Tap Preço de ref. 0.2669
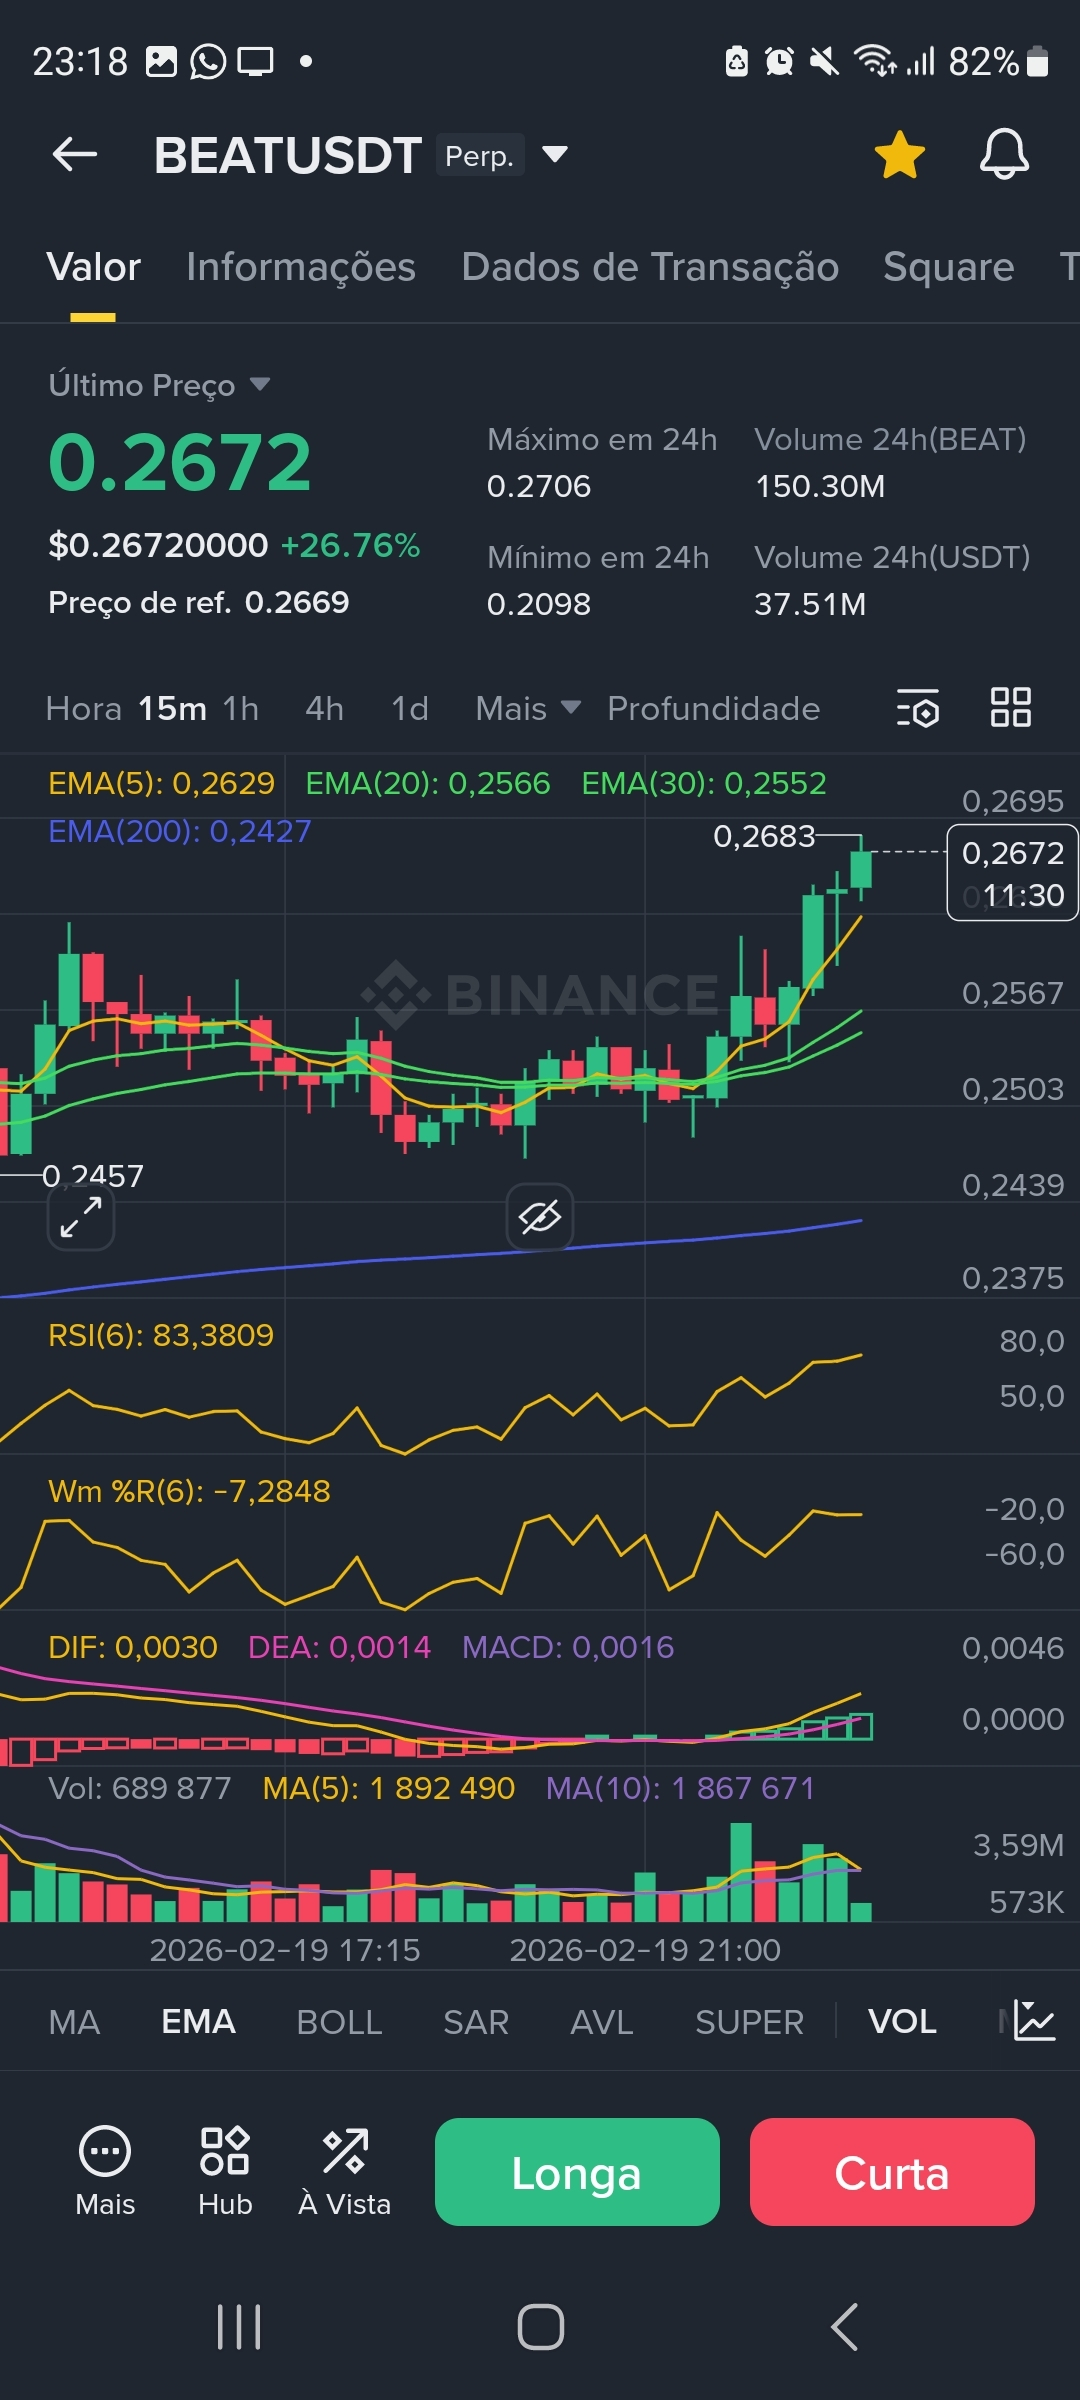 pyautogui.click(x=199, y=602)
